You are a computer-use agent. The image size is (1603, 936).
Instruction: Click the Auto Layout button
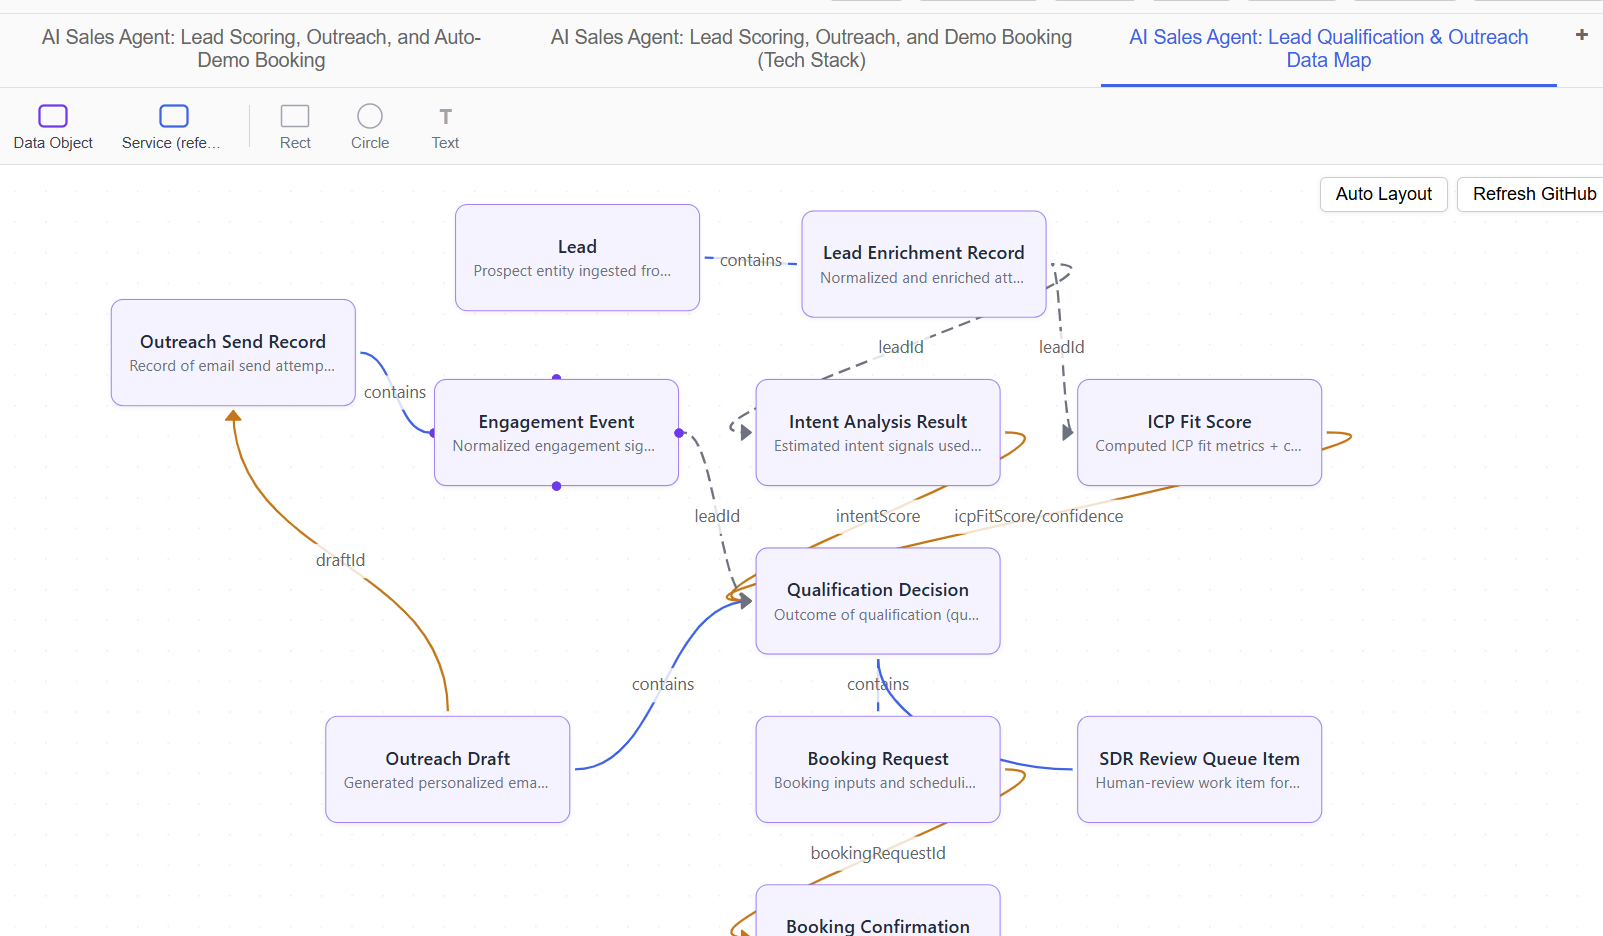1383,194
